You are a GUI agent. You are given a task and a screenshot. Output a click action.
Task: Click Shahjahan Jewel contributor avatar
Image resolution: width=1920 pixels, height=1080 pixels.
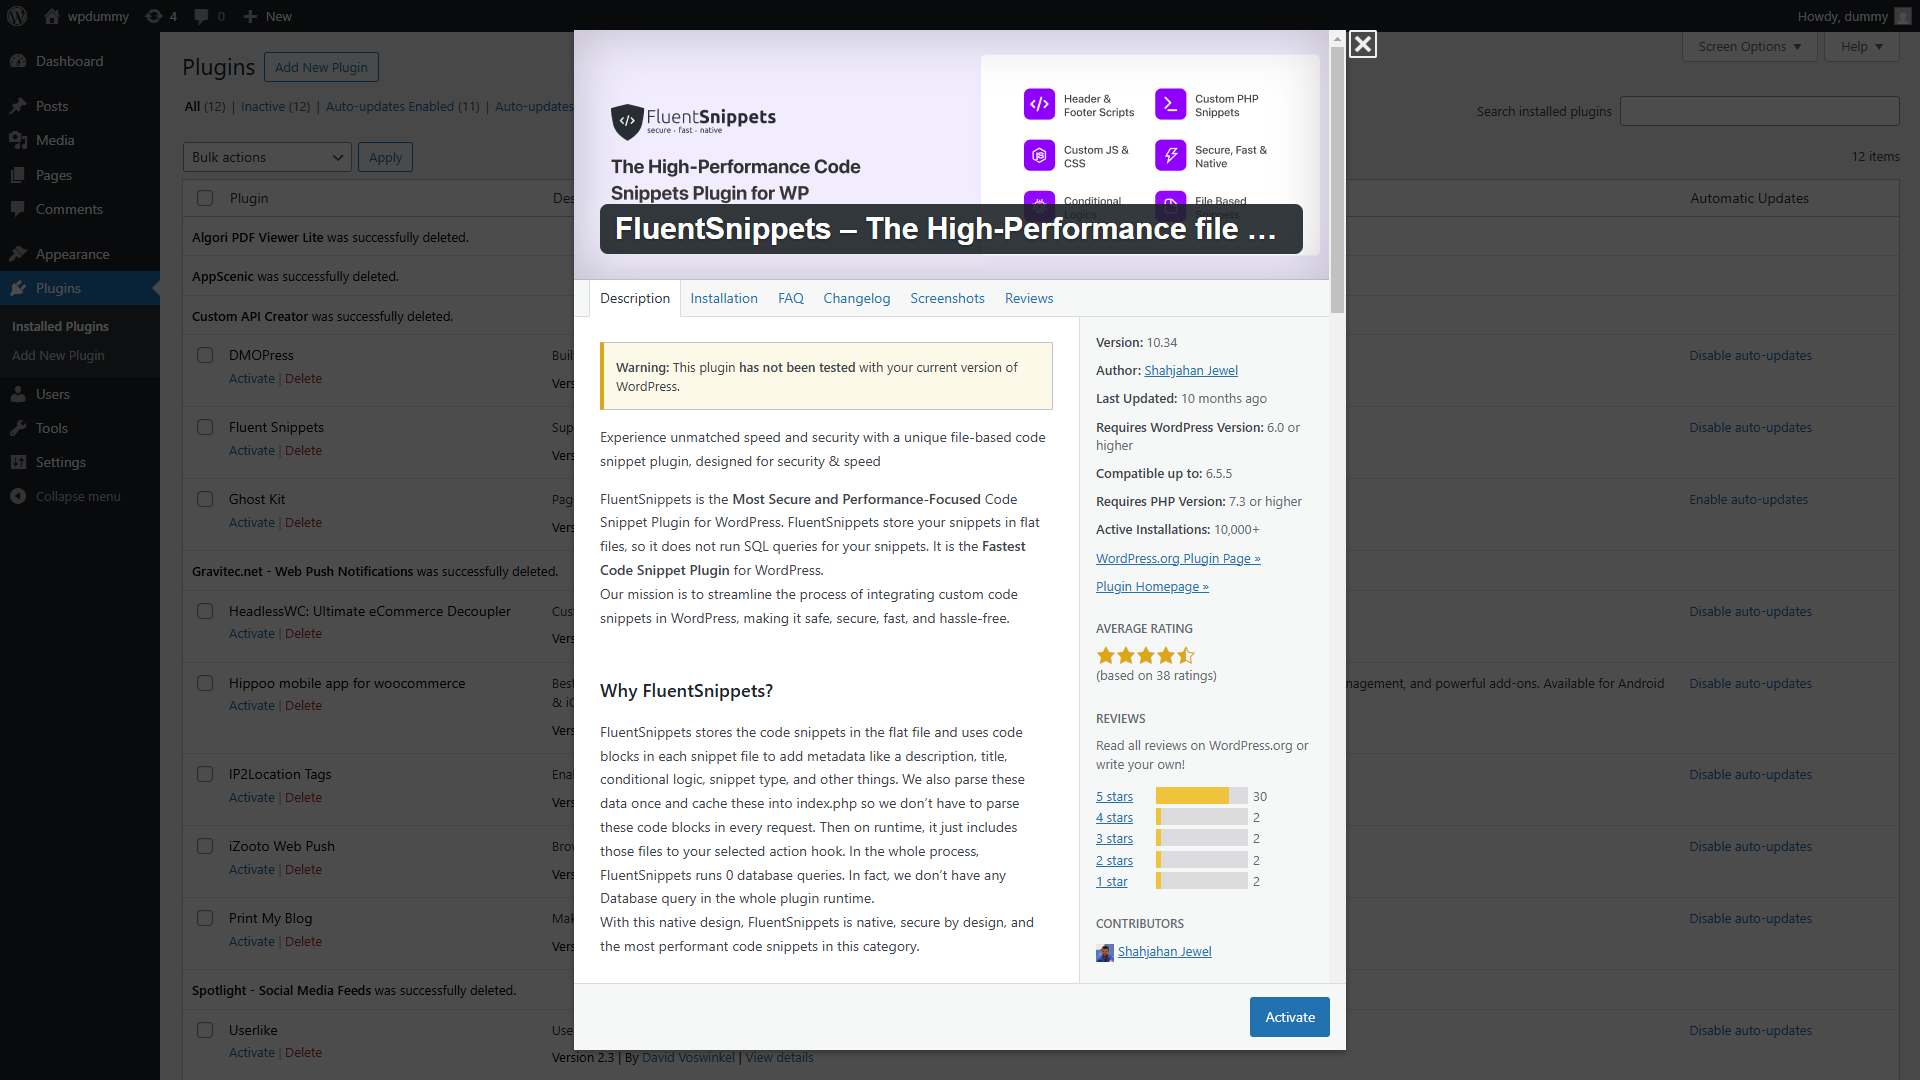pos(1104,953)
